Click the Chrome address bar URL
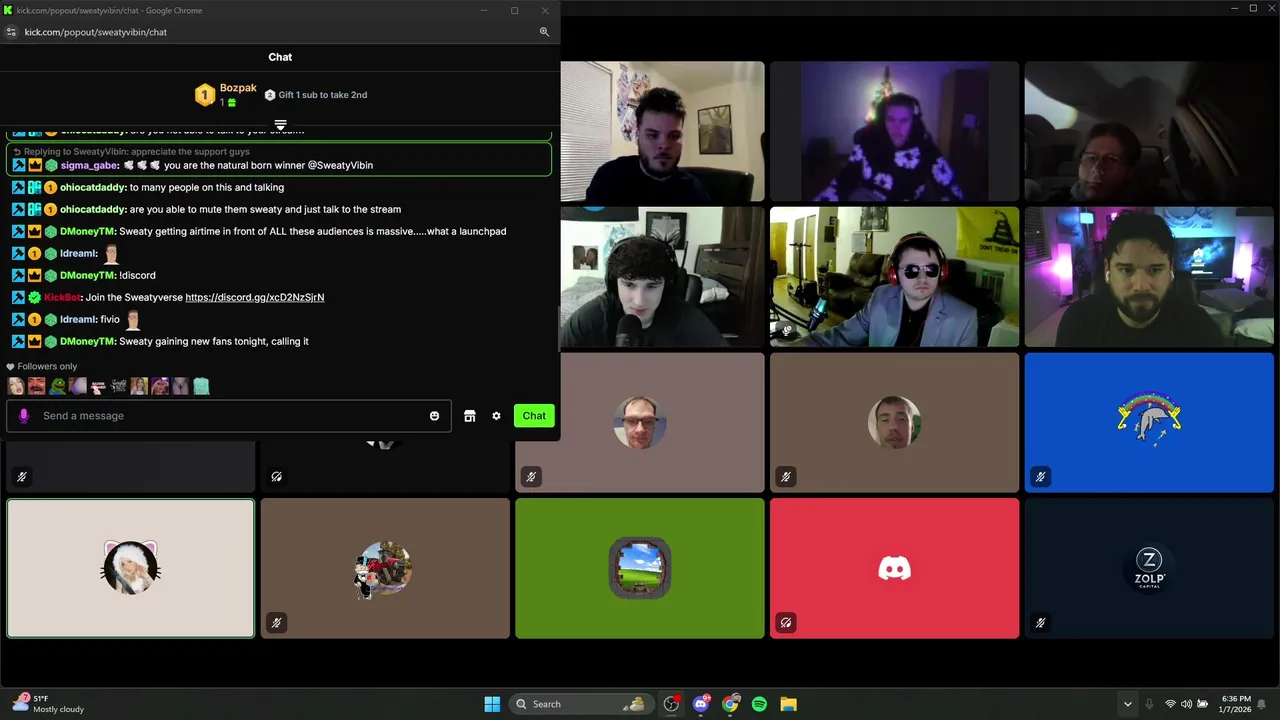The width and height of the screenshot is (1280, 720). pos(96,32)
